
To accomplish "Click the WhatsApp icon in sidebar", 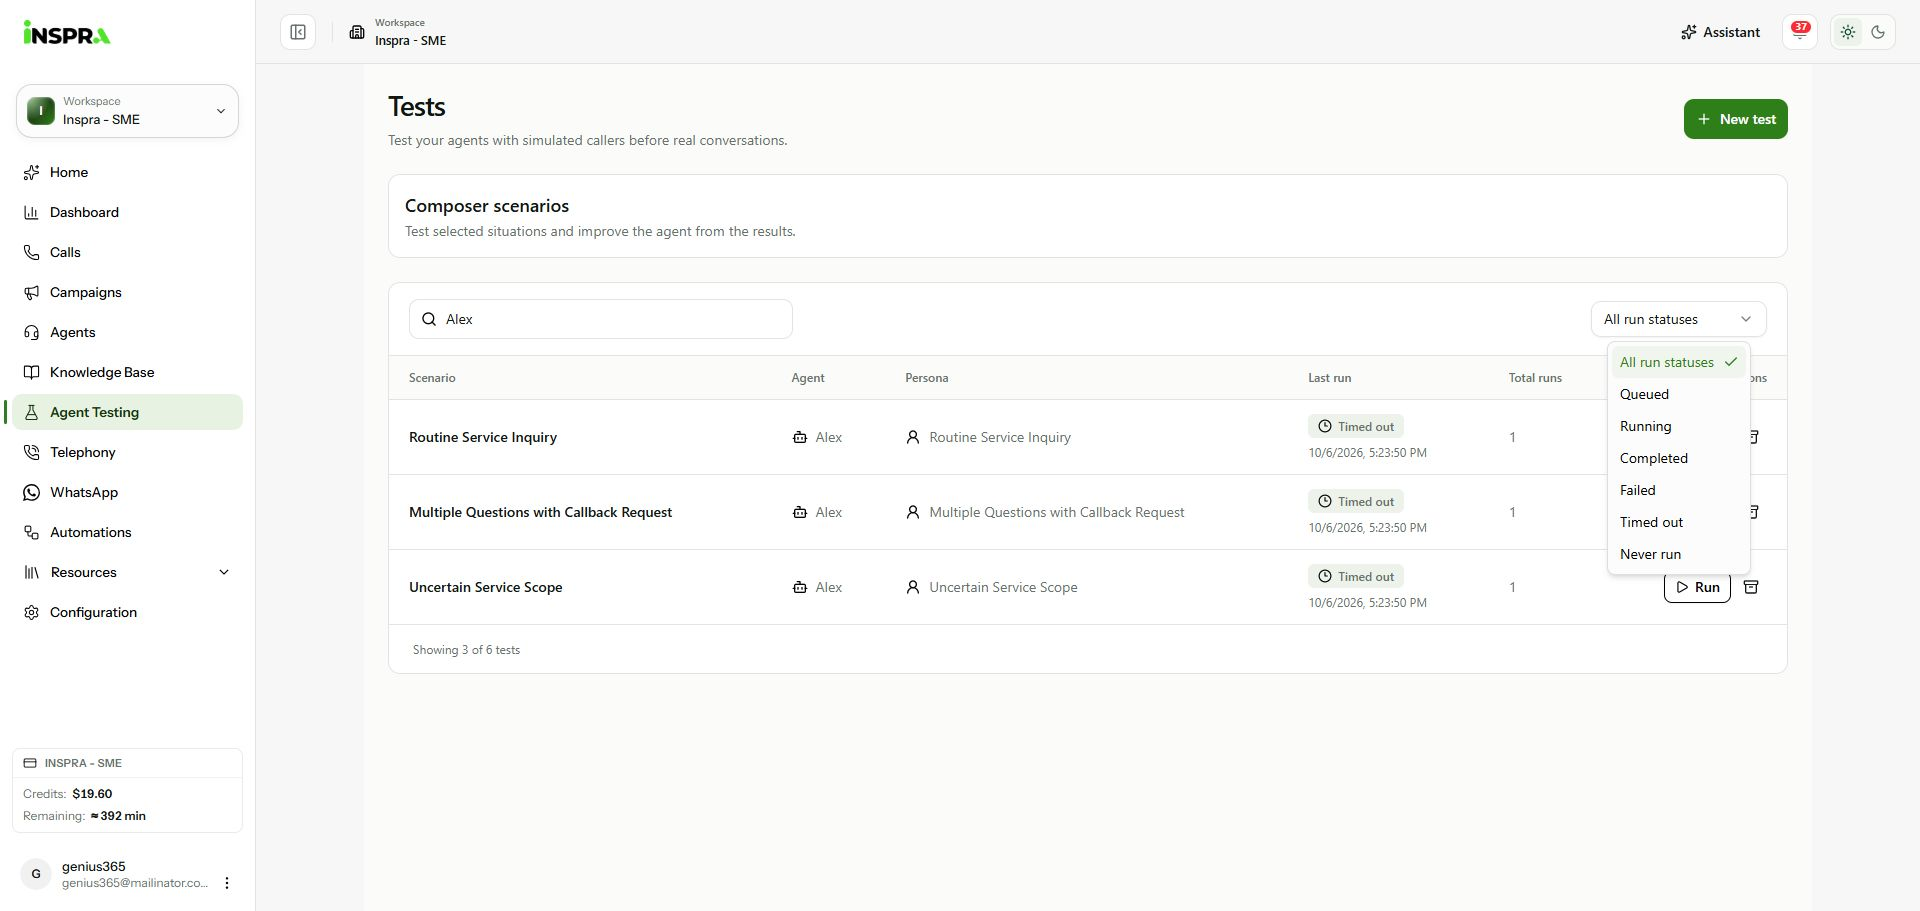I will (31, 492).
